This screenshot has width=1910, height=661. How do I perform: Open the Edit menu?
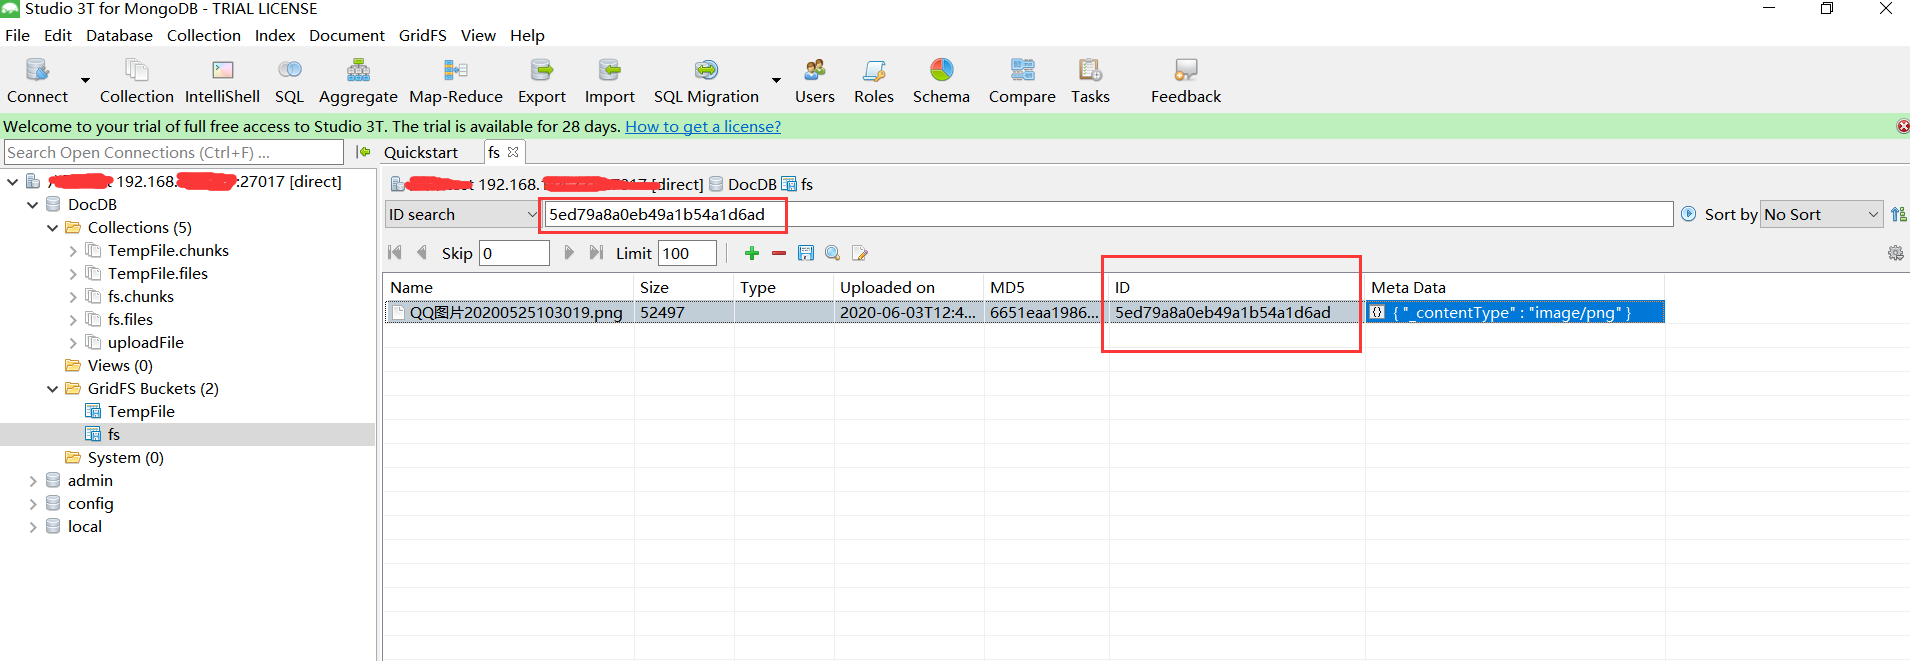click(x=58, y=35)
